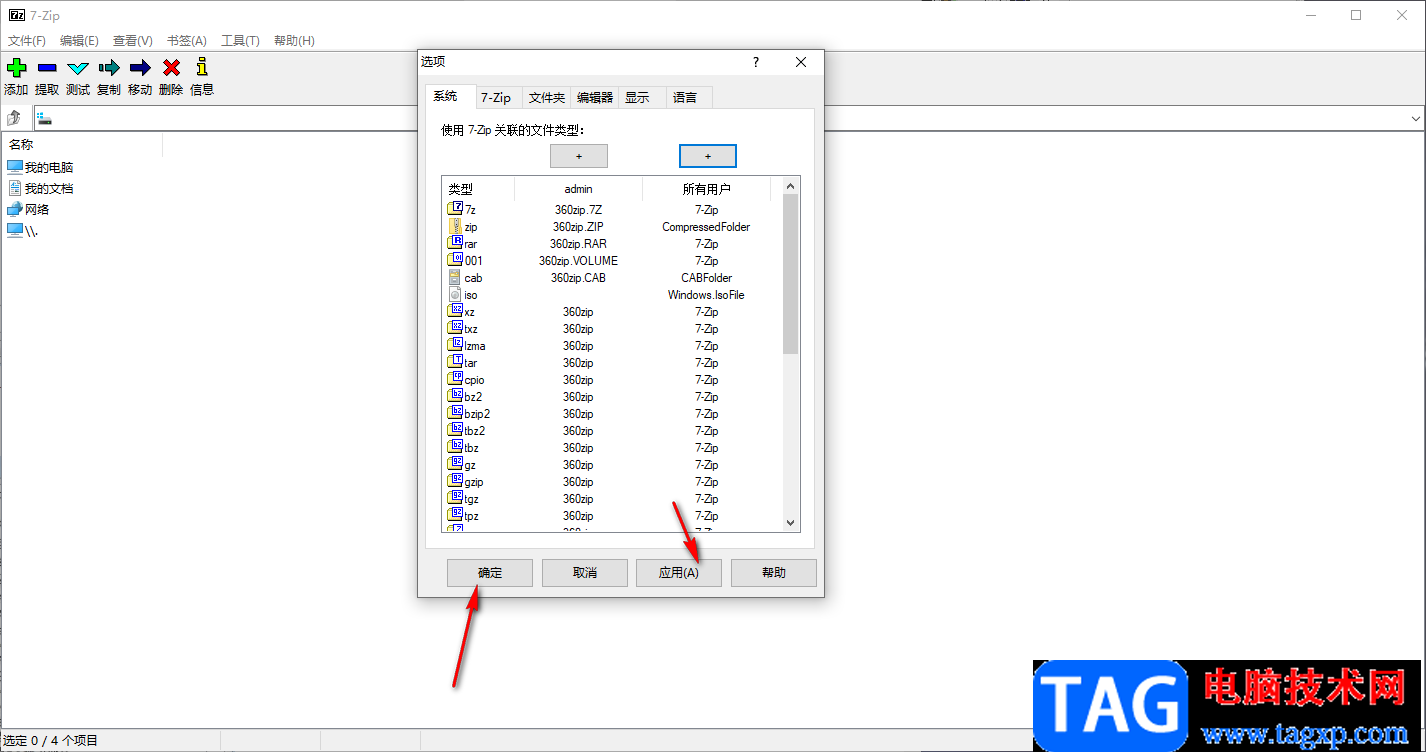
Task: Switch to the 编辑器 tab
Action: (595, 97)
